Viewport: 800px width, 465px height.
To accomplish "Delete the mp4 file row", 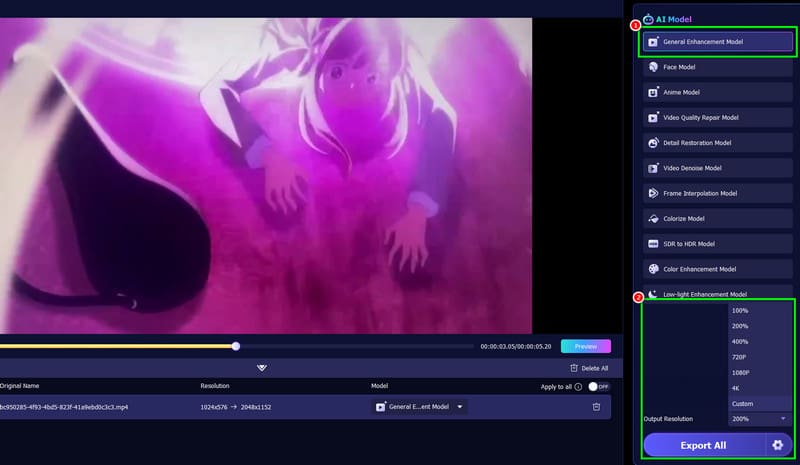I will [596, 407].
